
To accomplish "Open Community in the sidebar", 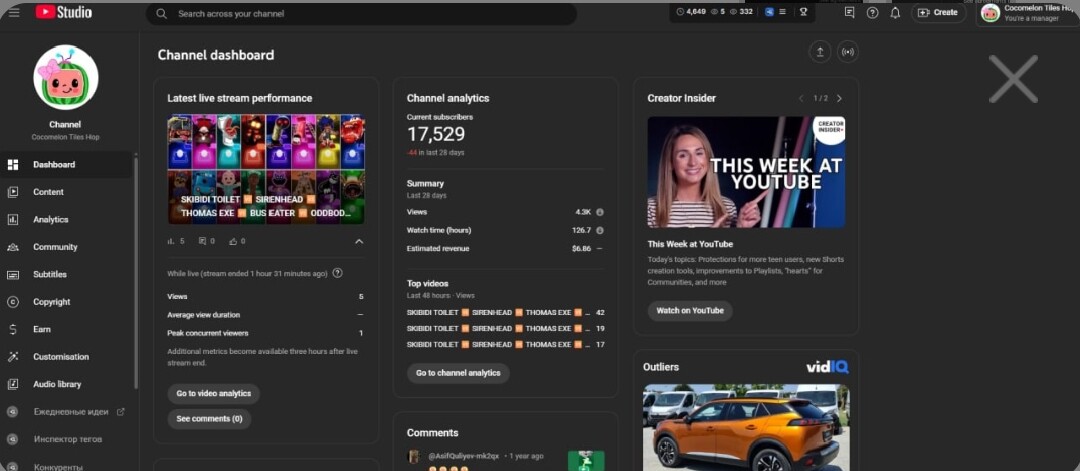I will 66,247.
